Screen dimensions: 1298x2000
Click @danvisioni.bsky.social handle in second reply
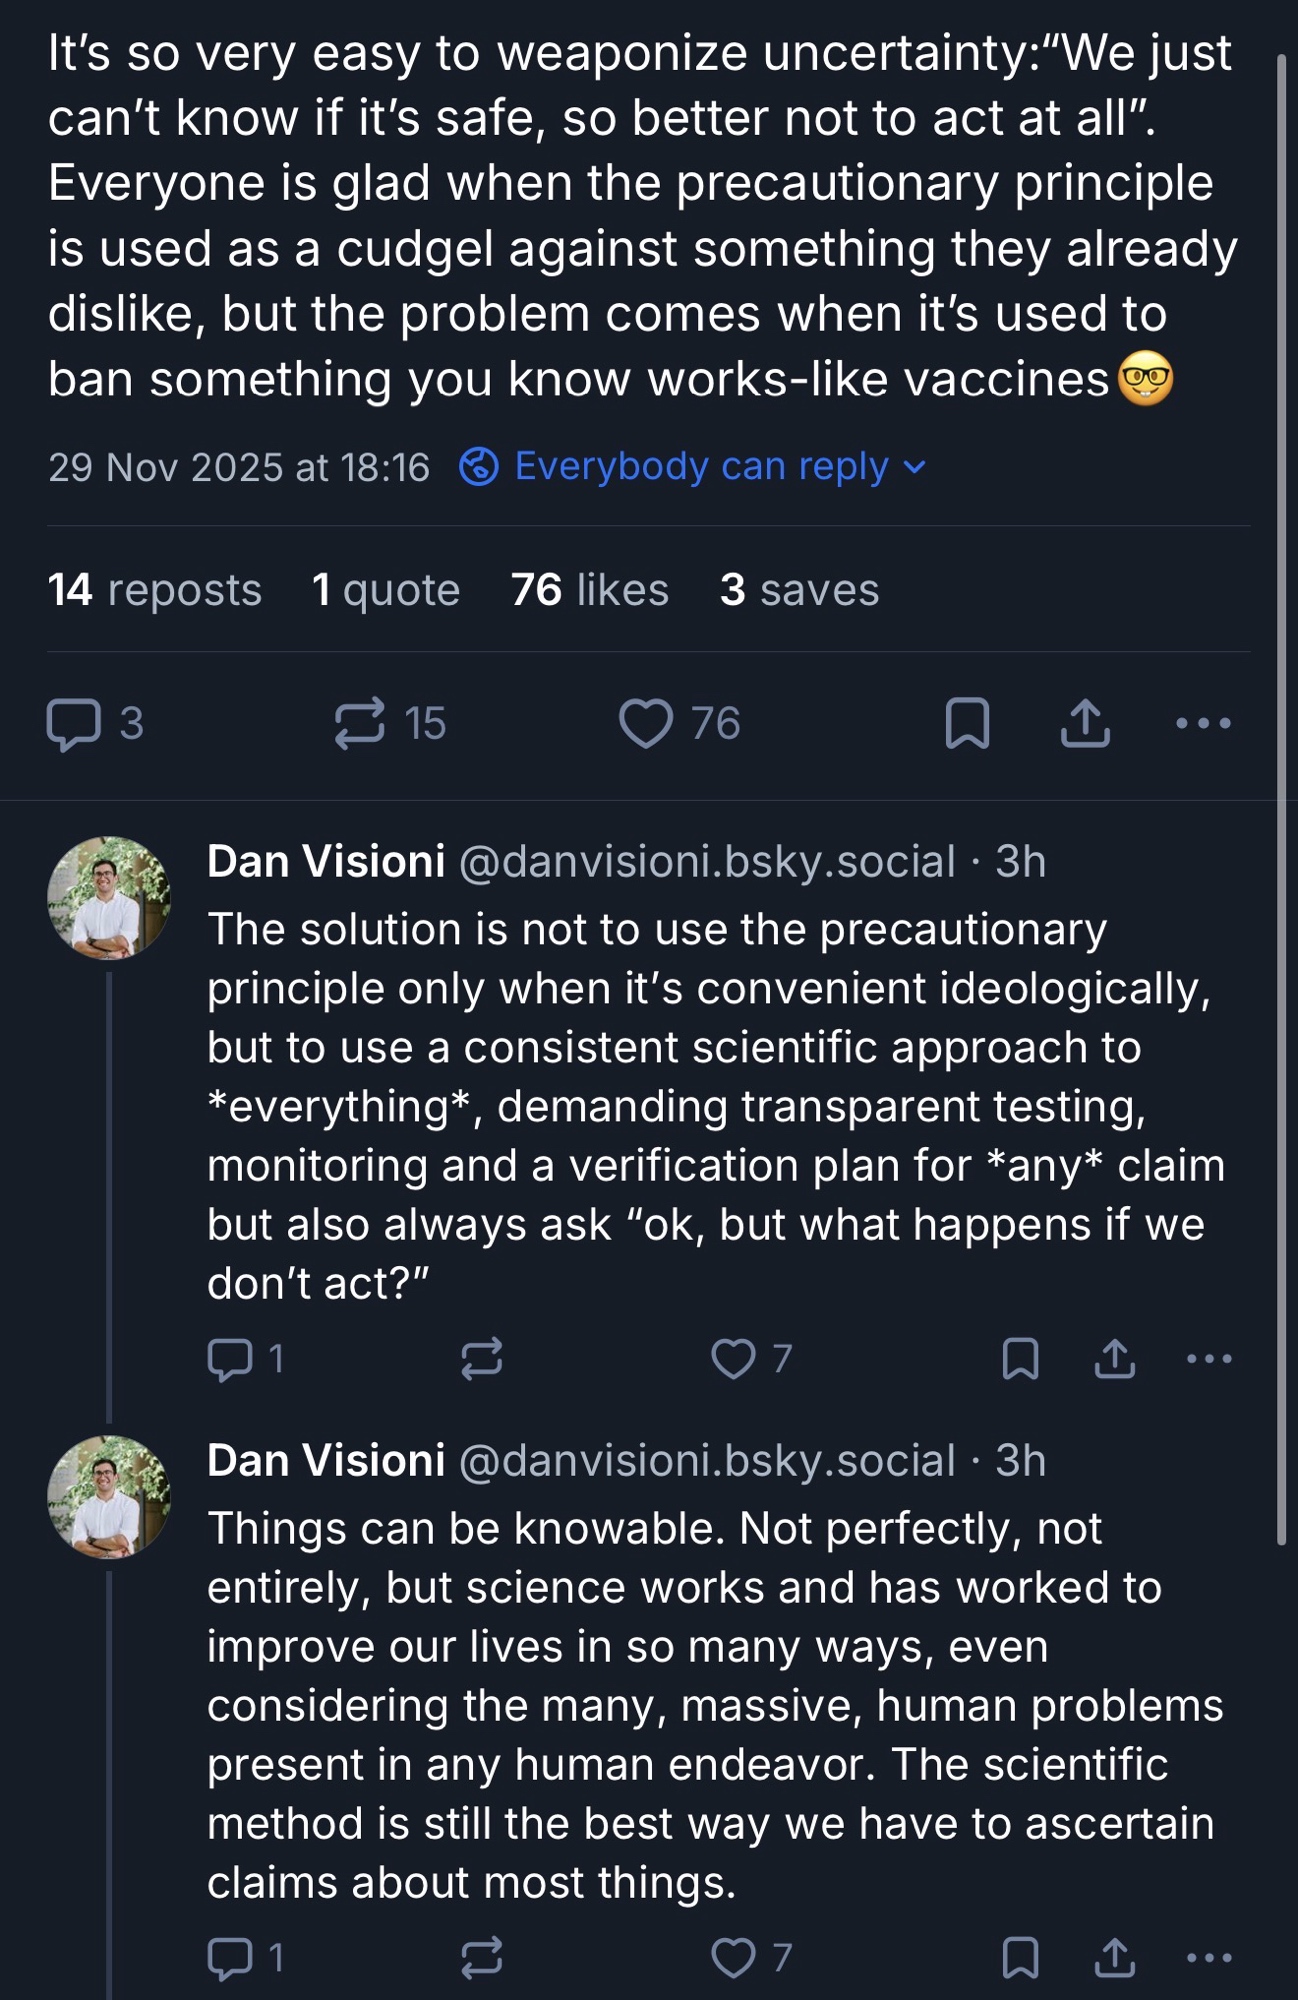[x=706, y=1461]
